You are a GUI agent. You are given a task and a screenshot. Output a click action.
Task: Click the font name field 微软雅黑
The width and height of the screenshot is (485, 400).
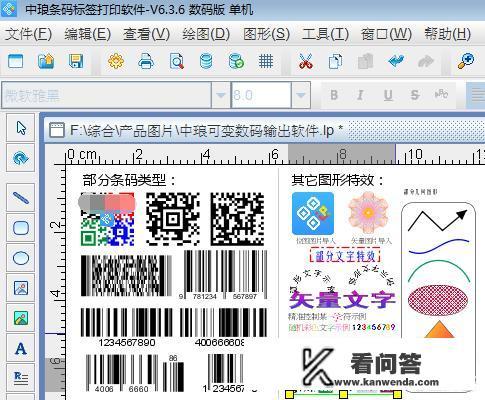[x=106, y=95]
